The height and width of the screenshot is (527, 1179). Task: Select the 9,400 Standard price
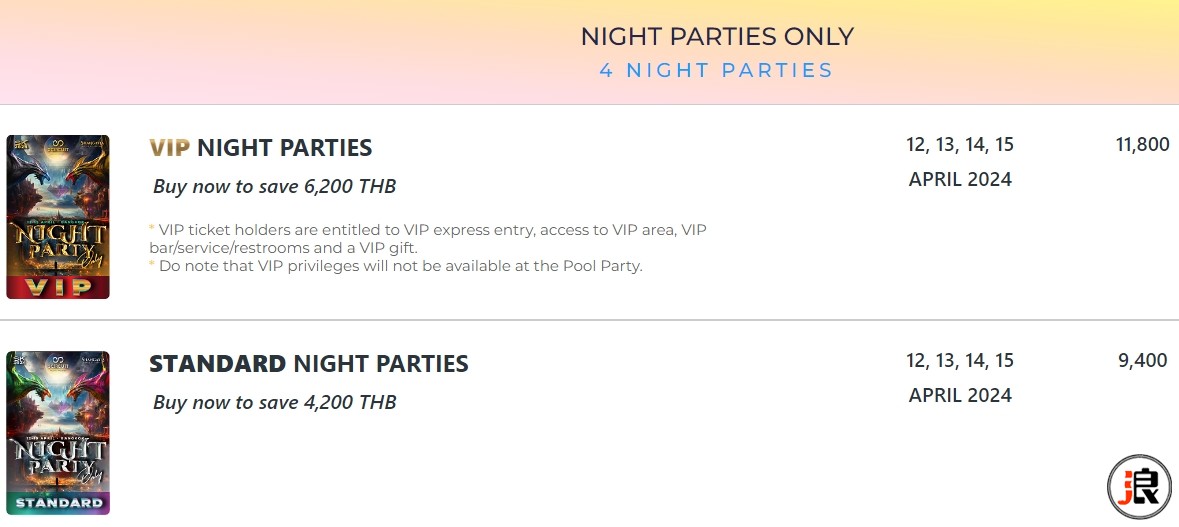(x=1142, y=361)
